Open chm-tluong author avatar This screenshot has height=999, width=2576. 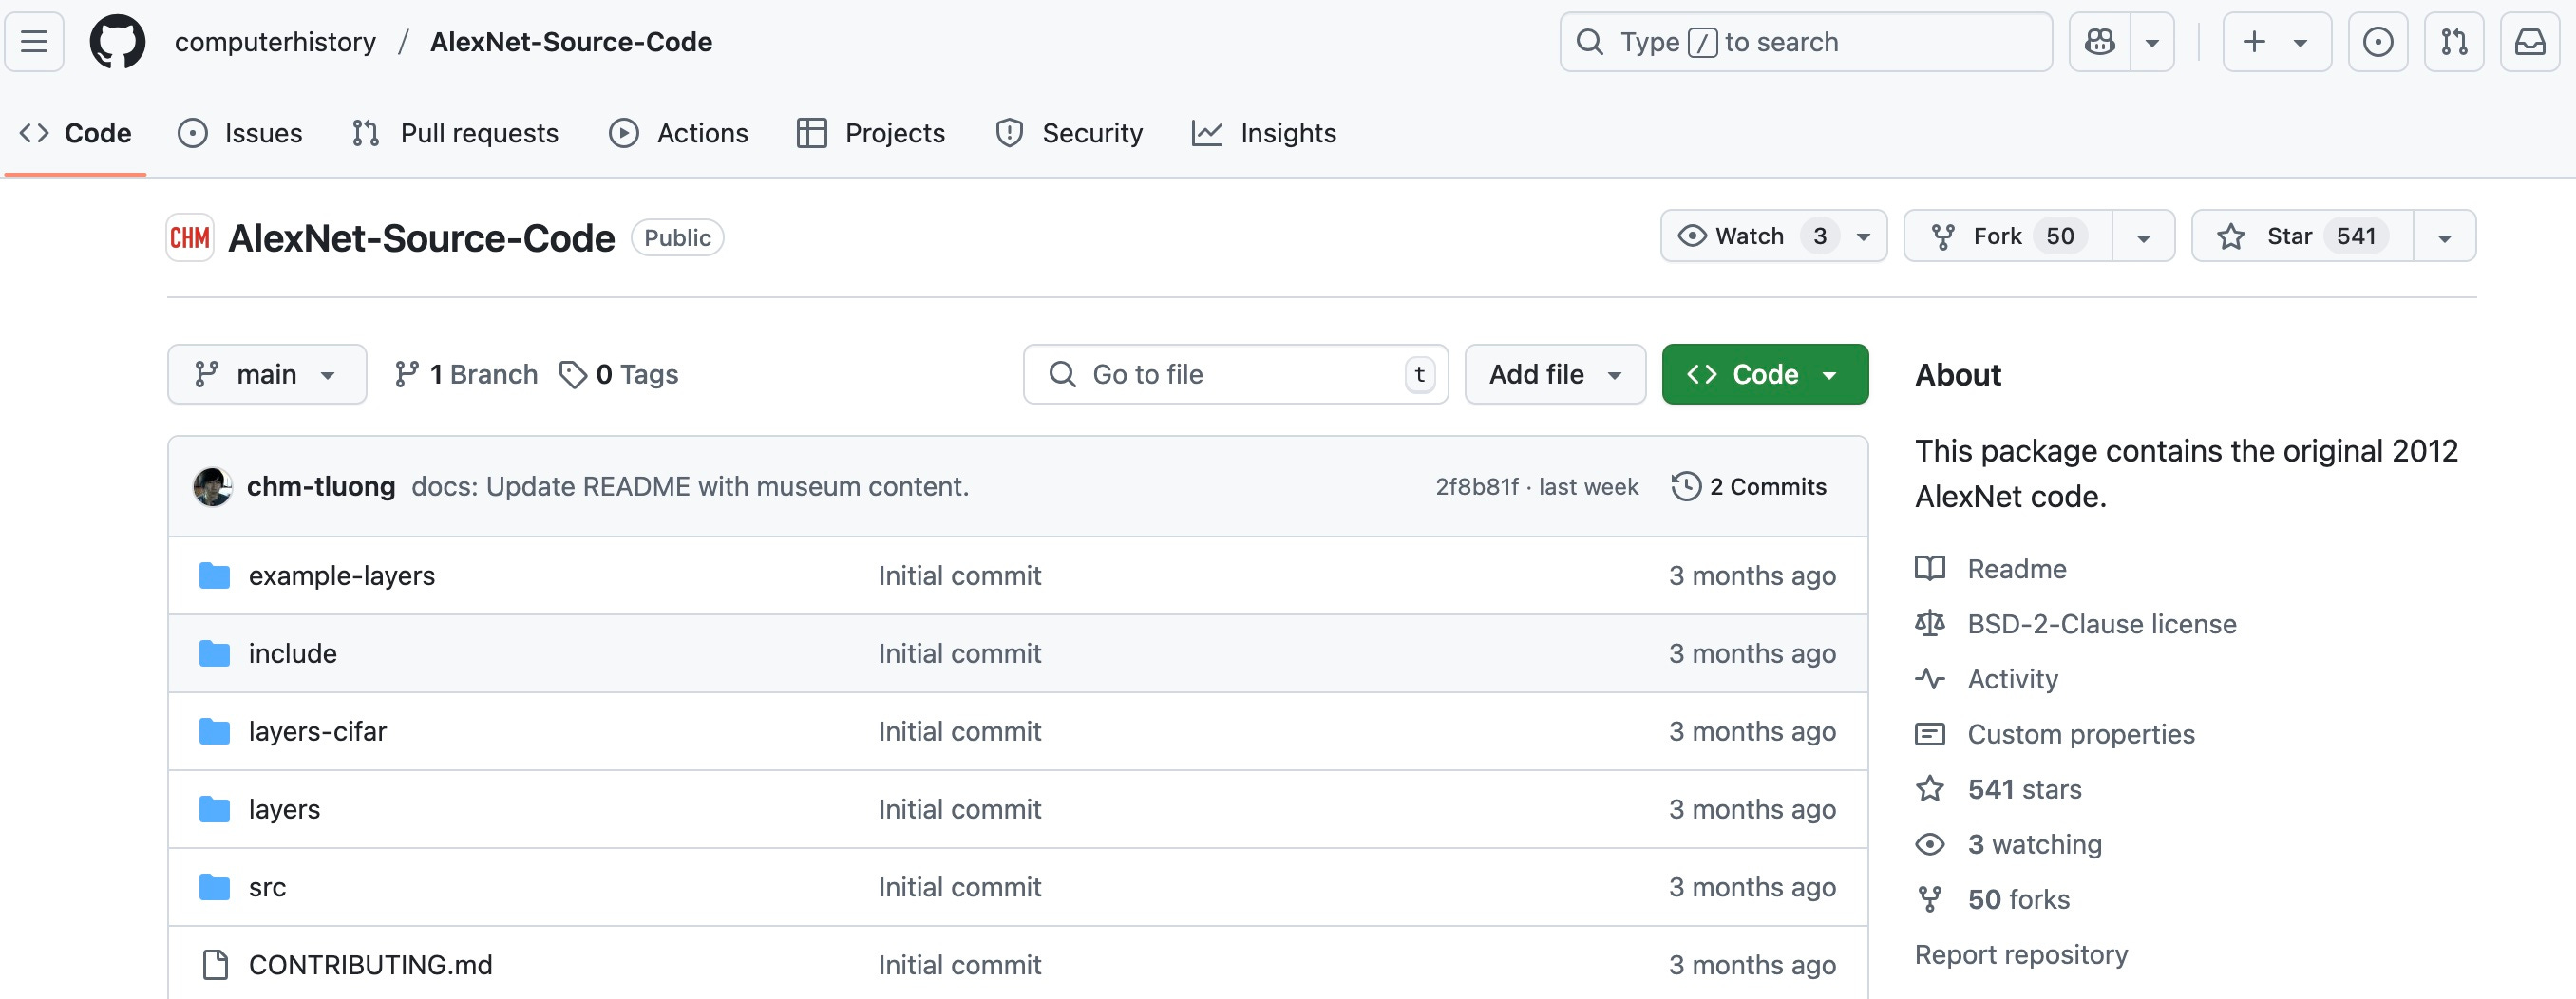[212, 486]
